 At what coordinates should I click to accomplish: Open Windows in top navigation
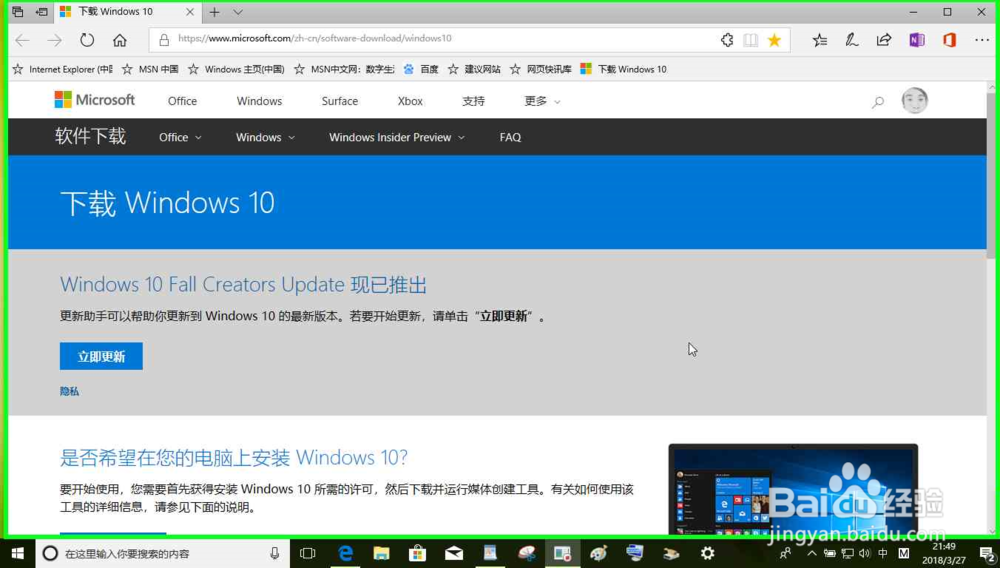(x=259, y=101)
